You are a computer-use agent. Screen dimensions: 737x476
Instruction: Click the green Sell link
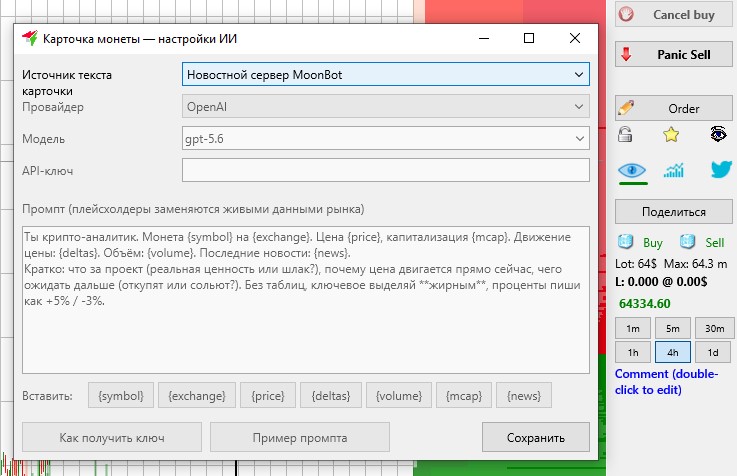714,242
